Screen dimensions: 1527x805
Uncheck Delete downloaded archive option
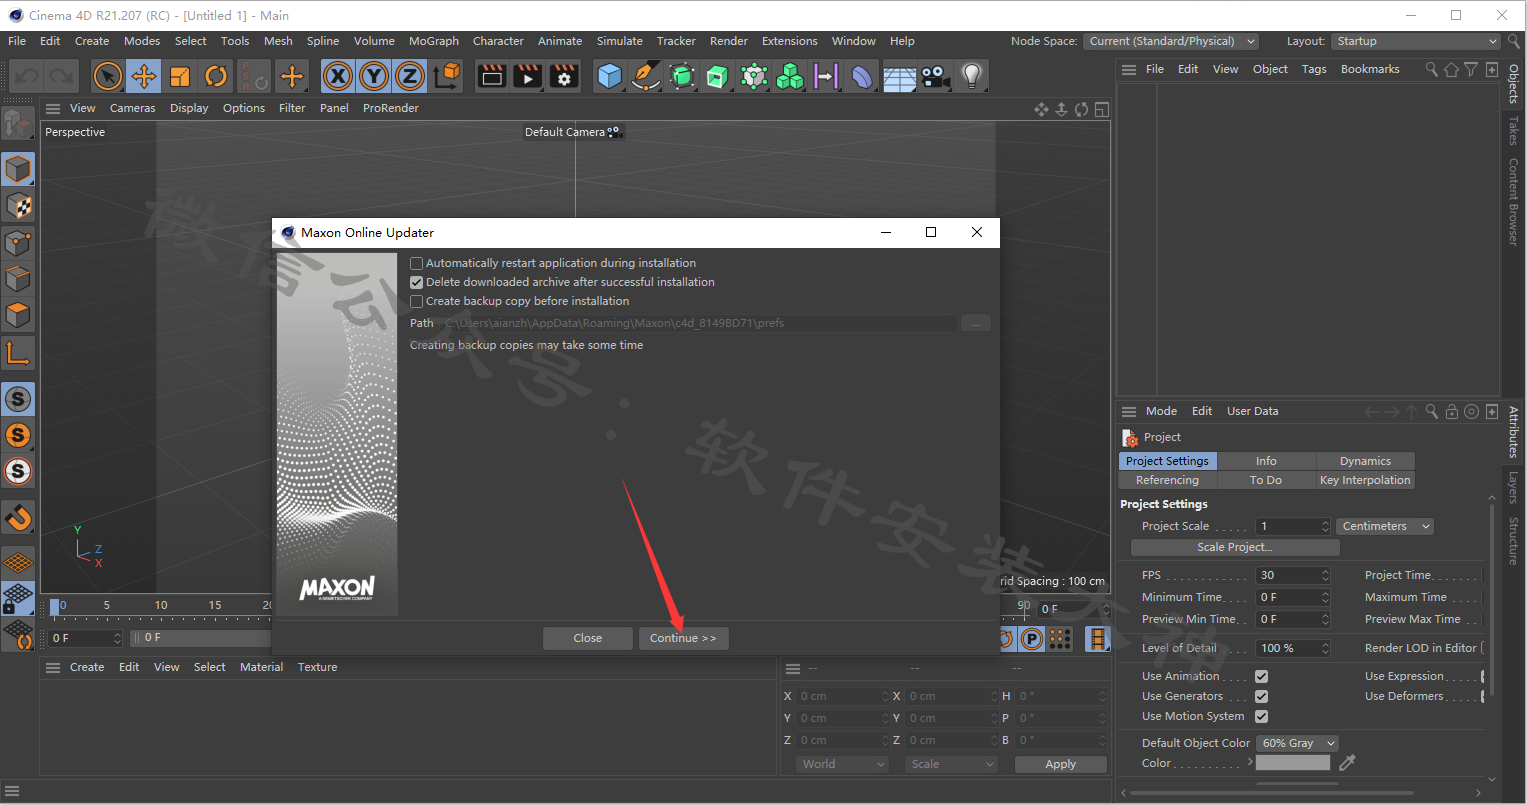417,282
